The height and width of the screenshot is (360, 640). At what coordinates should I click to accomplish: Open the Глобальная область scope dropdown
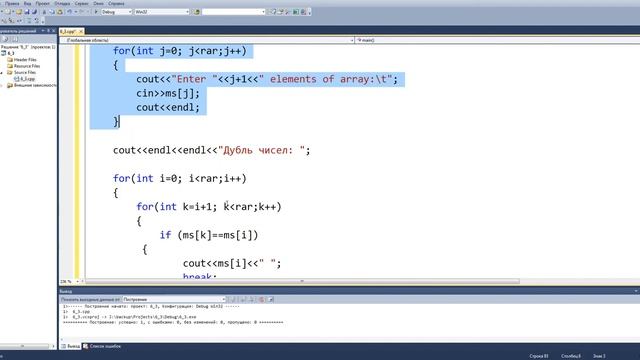(x=207, y=40)
